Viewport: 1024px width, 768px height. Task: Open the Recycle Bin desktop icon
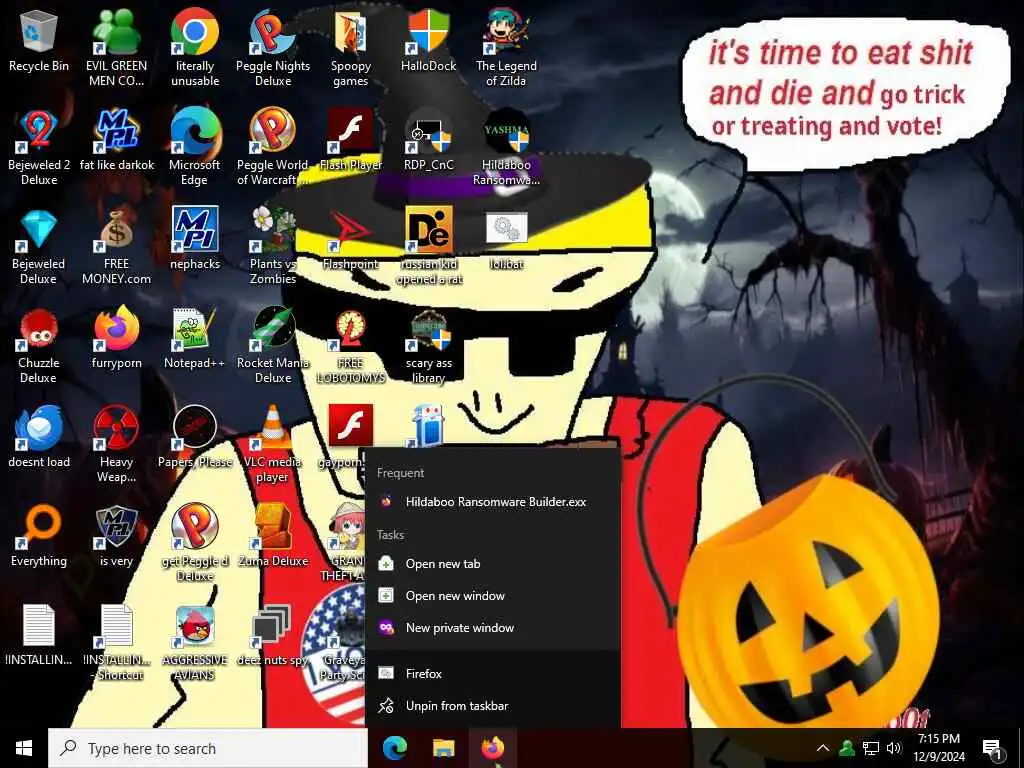coord(39,40)
